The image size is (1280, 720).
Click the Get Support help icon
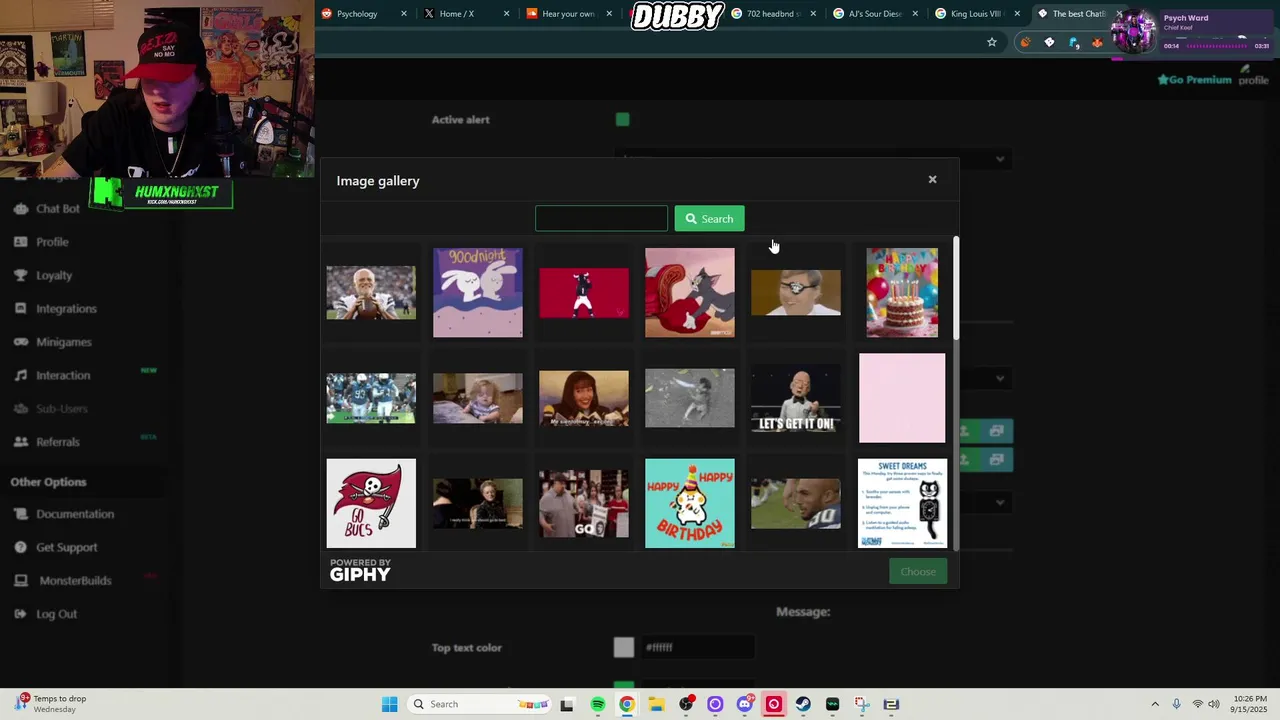[x=21, y=547]
